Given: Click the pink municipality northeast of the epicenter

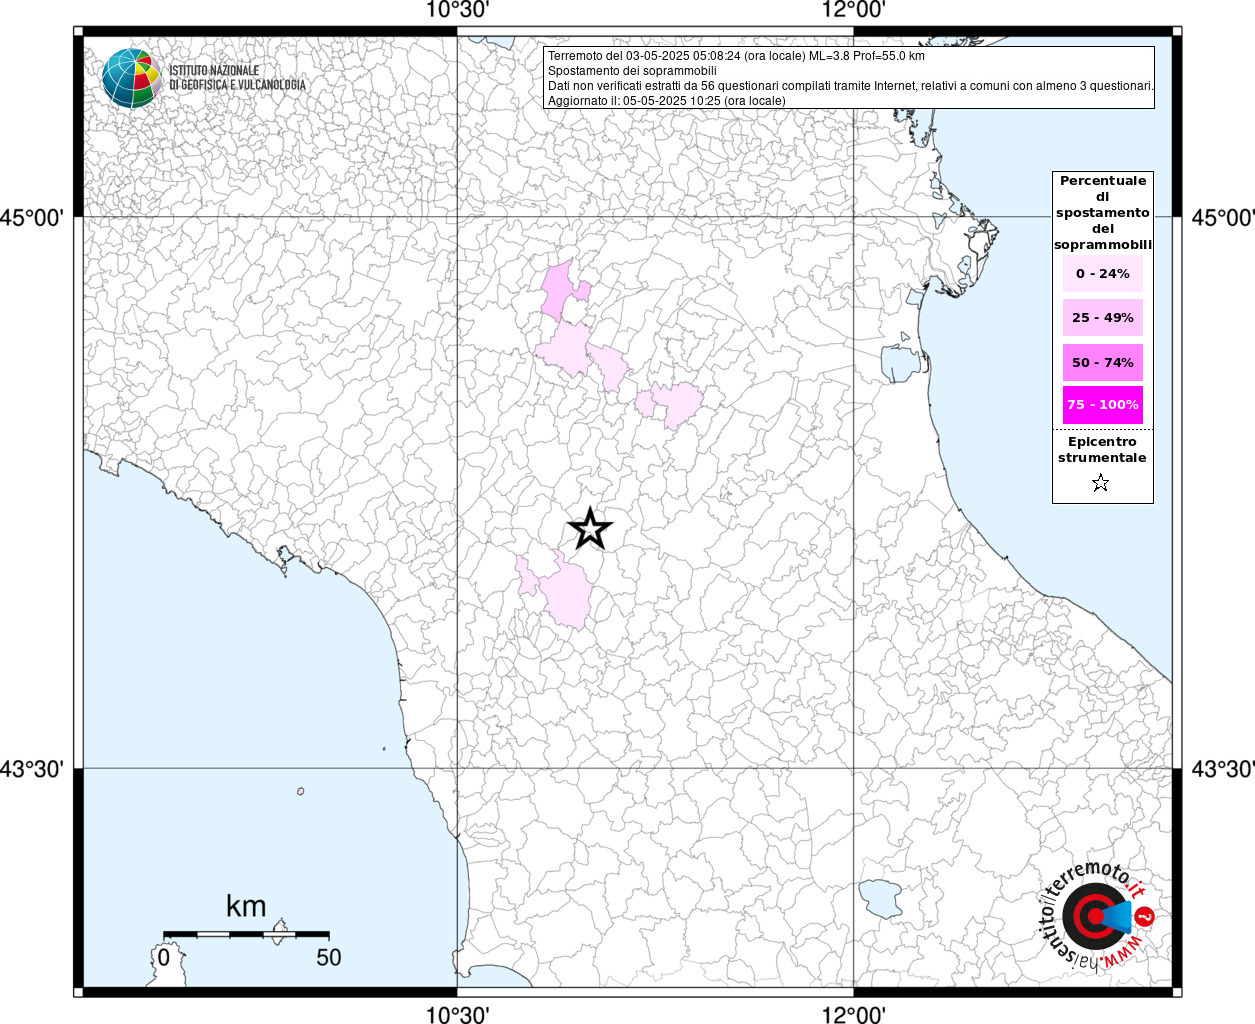Looking at the screenshot, I should 677,404.
